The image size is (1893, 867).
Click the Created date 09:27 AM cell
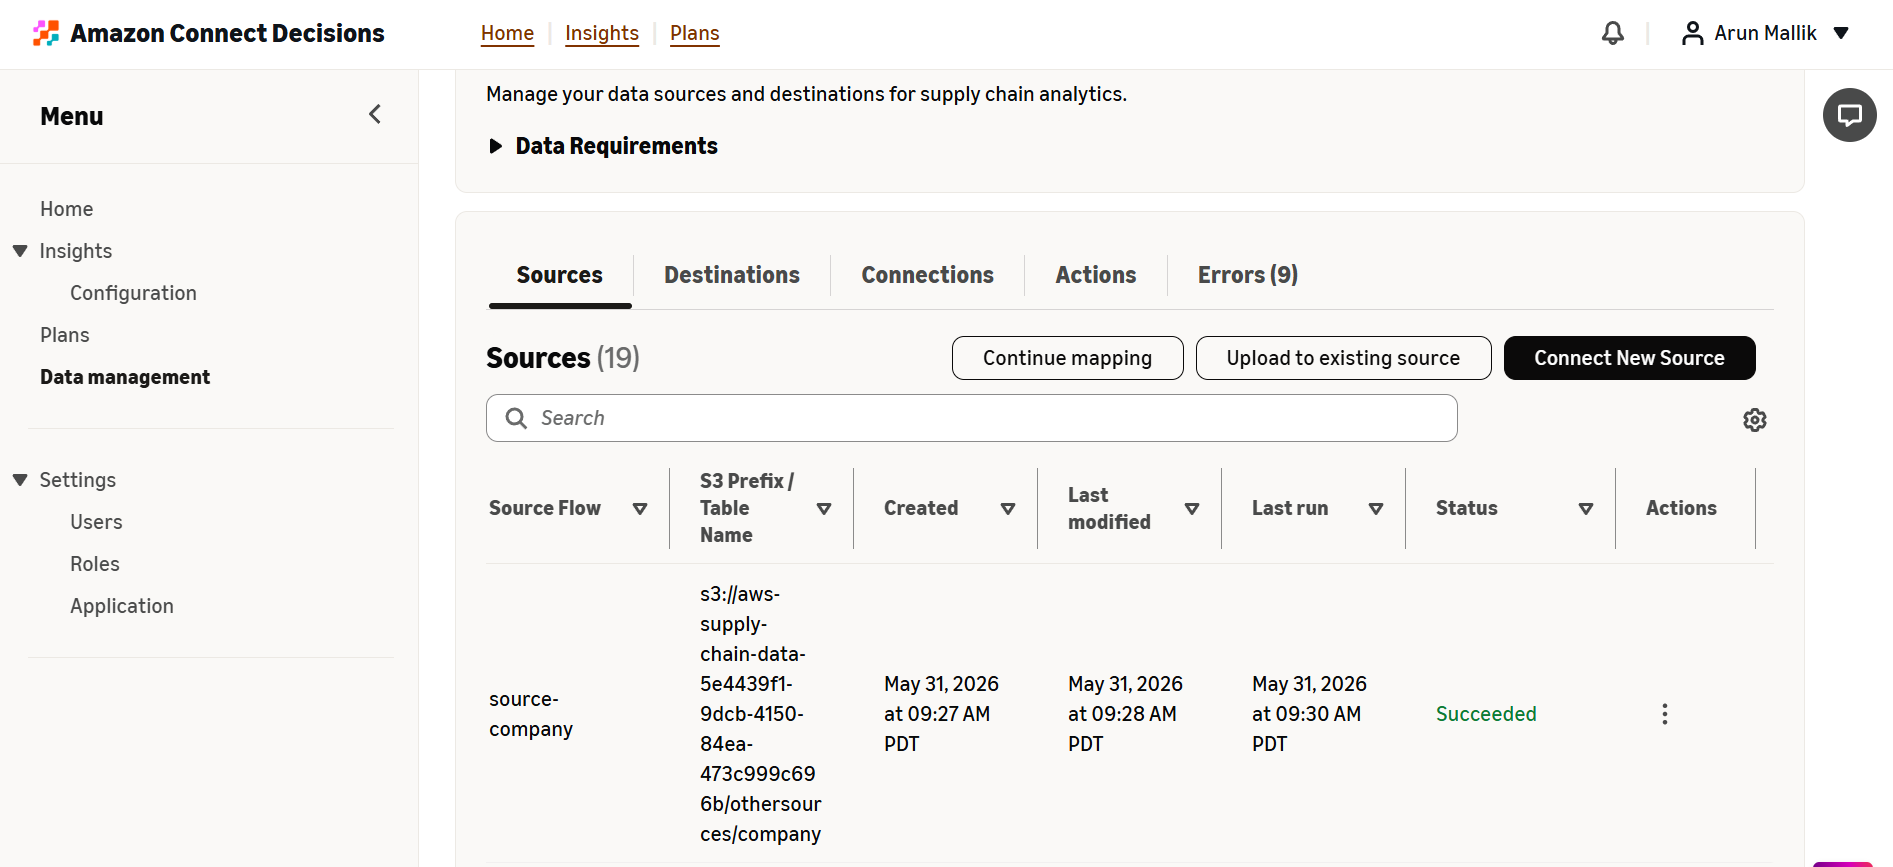(941, 714)
